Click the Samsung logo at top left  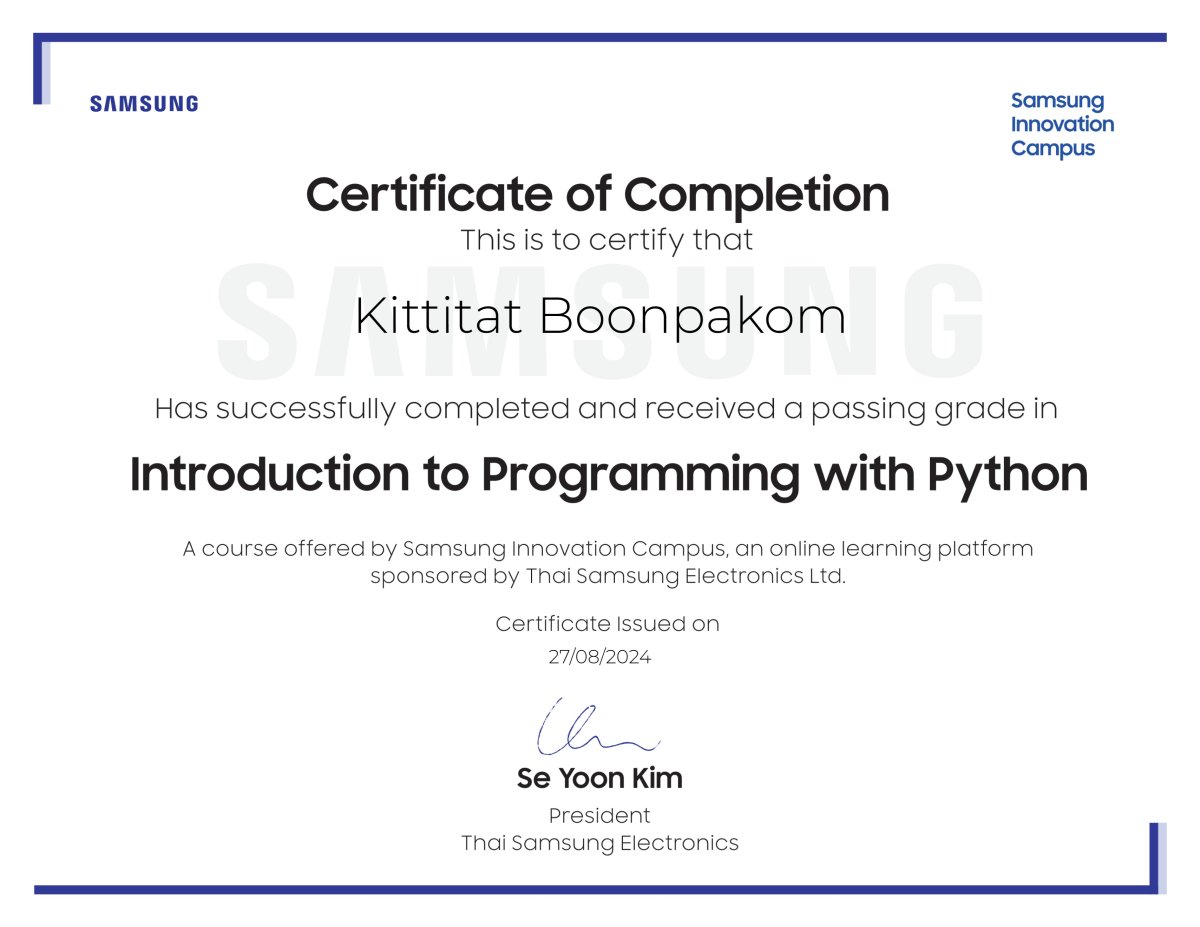point(144,103)
